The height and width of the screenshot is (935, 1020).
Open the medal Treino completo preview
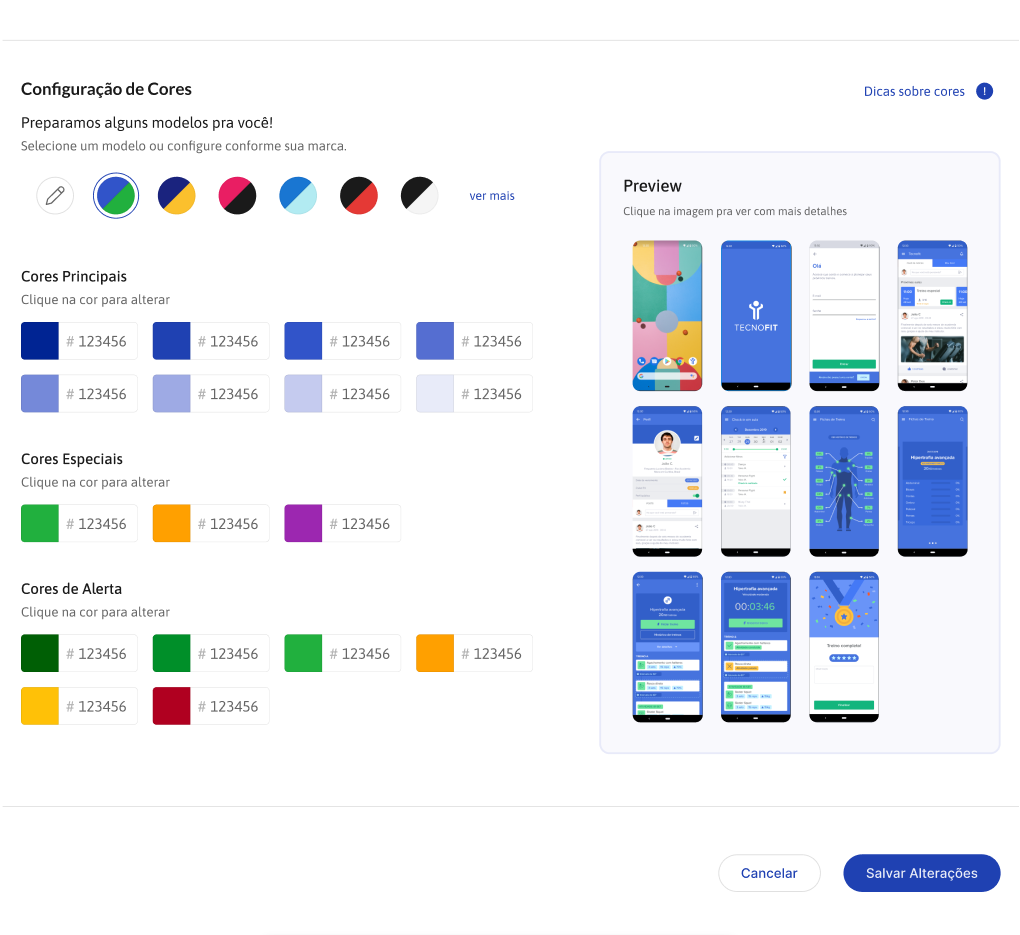coord(844,647)
